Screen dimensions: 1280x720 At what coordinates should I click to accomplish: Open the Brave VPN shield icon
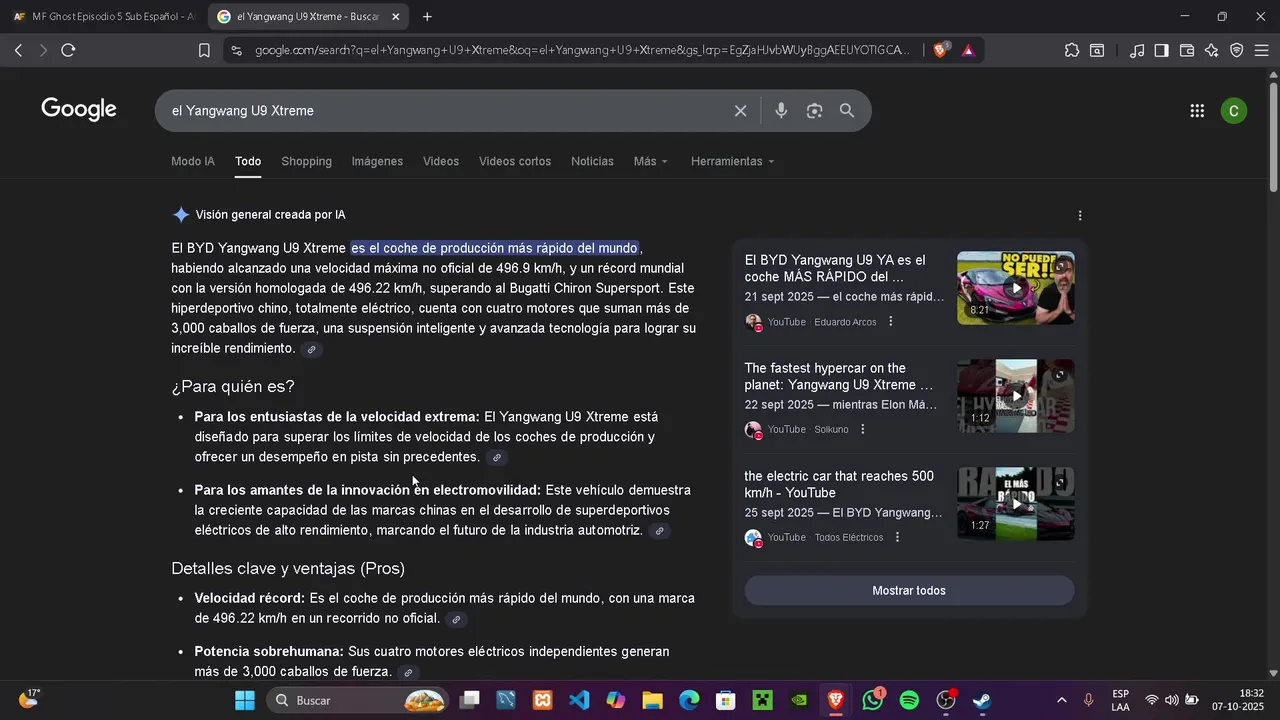[1237, 50]
